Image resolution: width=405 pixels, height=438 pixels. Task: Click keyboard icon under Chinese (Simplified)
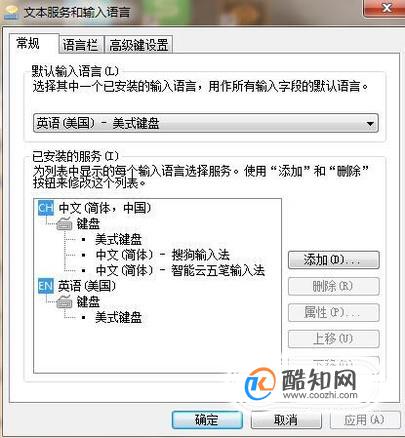(64, 224)
